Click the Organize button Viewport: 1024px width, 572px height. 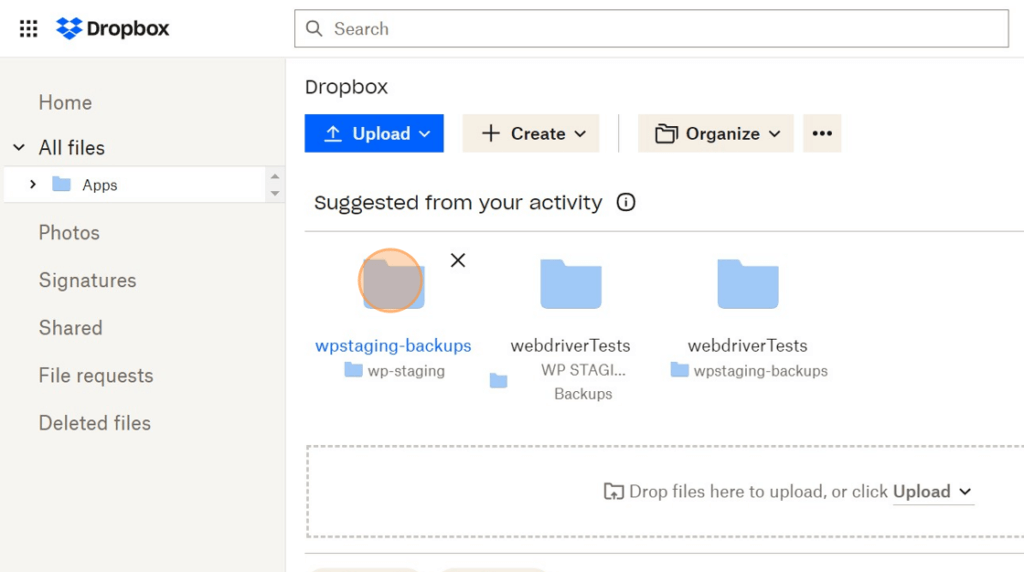715,133
